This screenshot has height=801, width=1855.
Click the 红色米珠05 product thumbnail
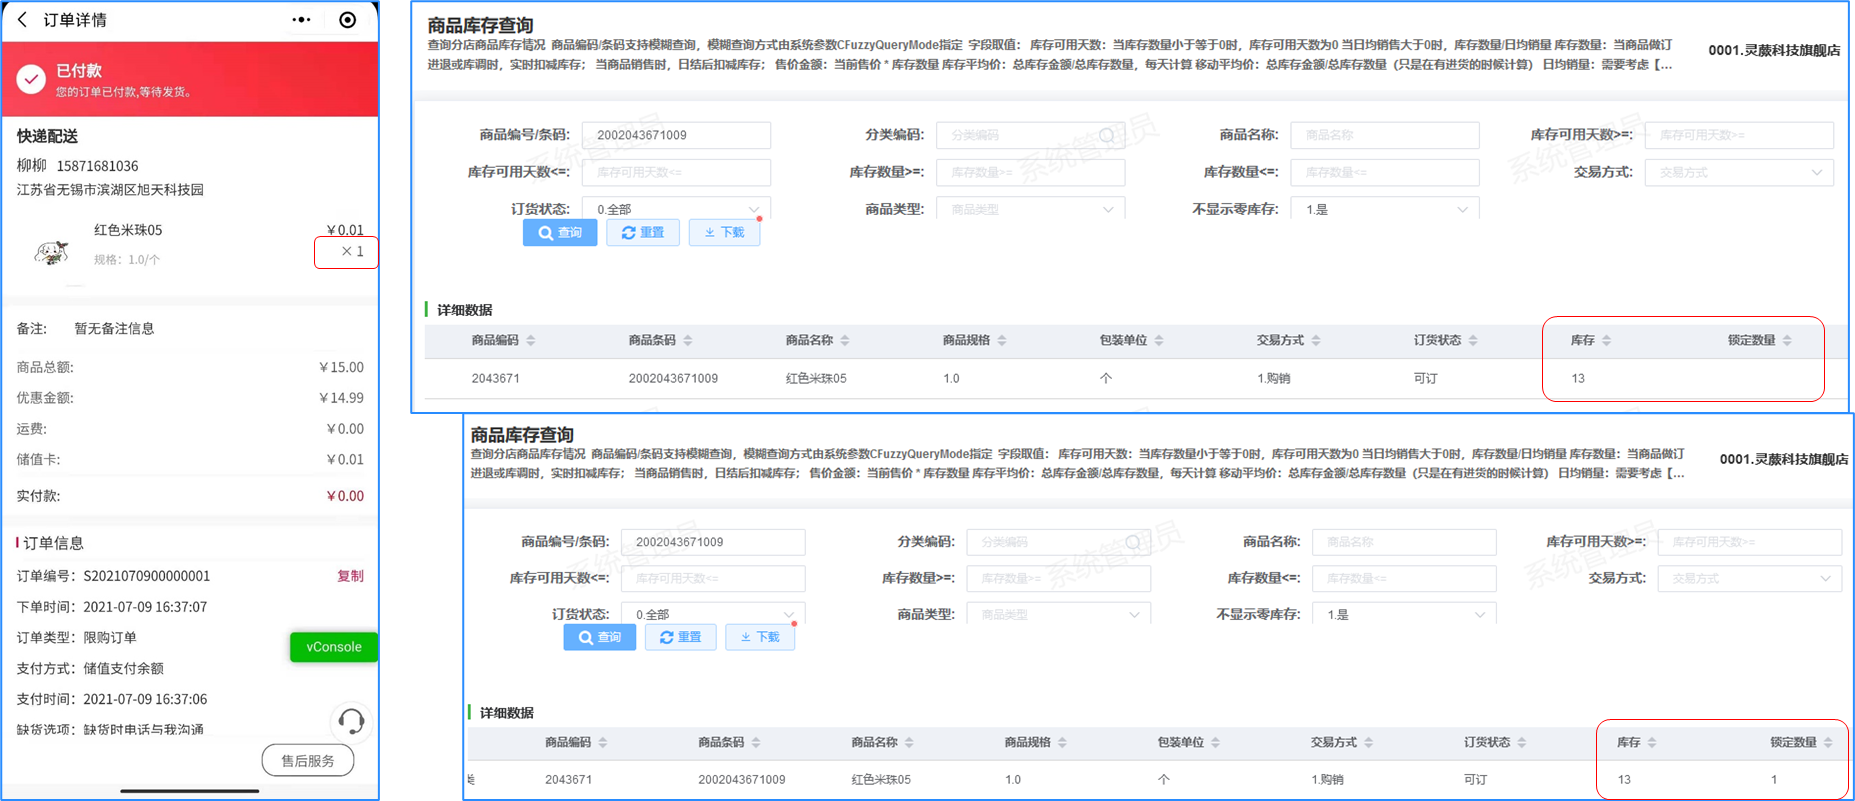point(51,253)
